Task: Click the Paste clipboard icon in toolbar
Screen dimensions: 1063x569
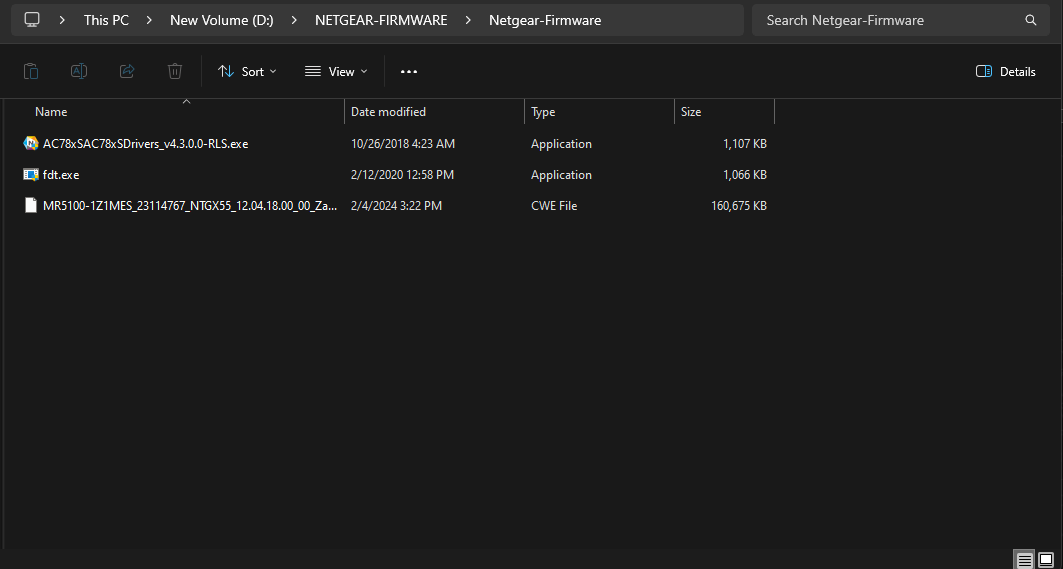Action: [31, 71]
